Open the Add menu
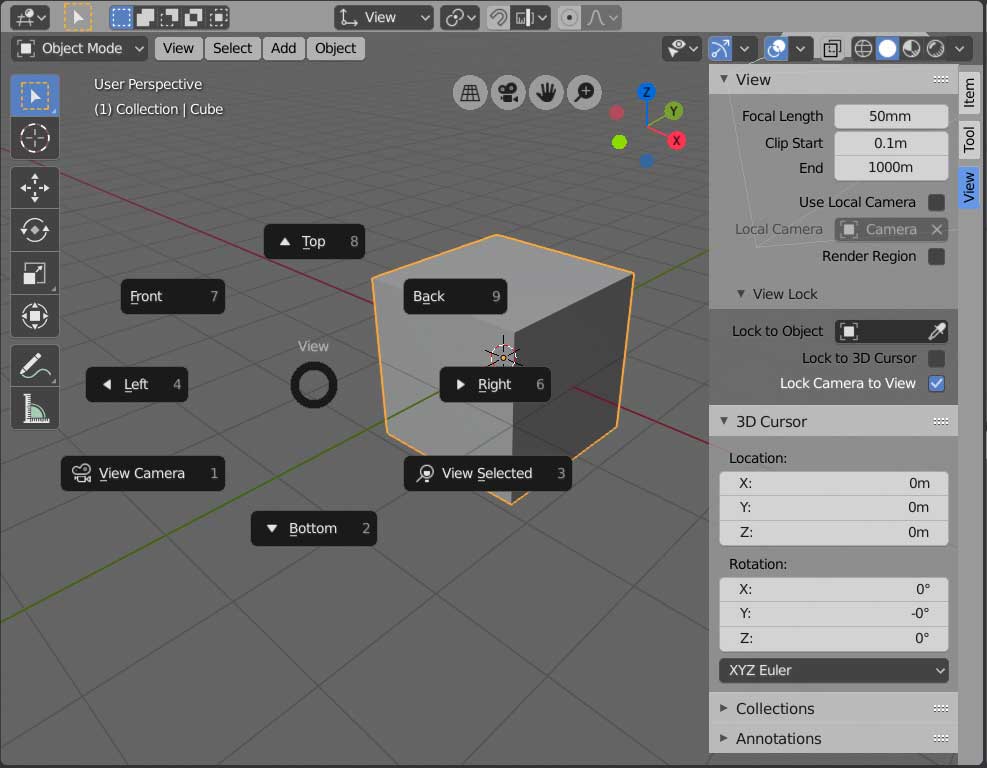 283,48
